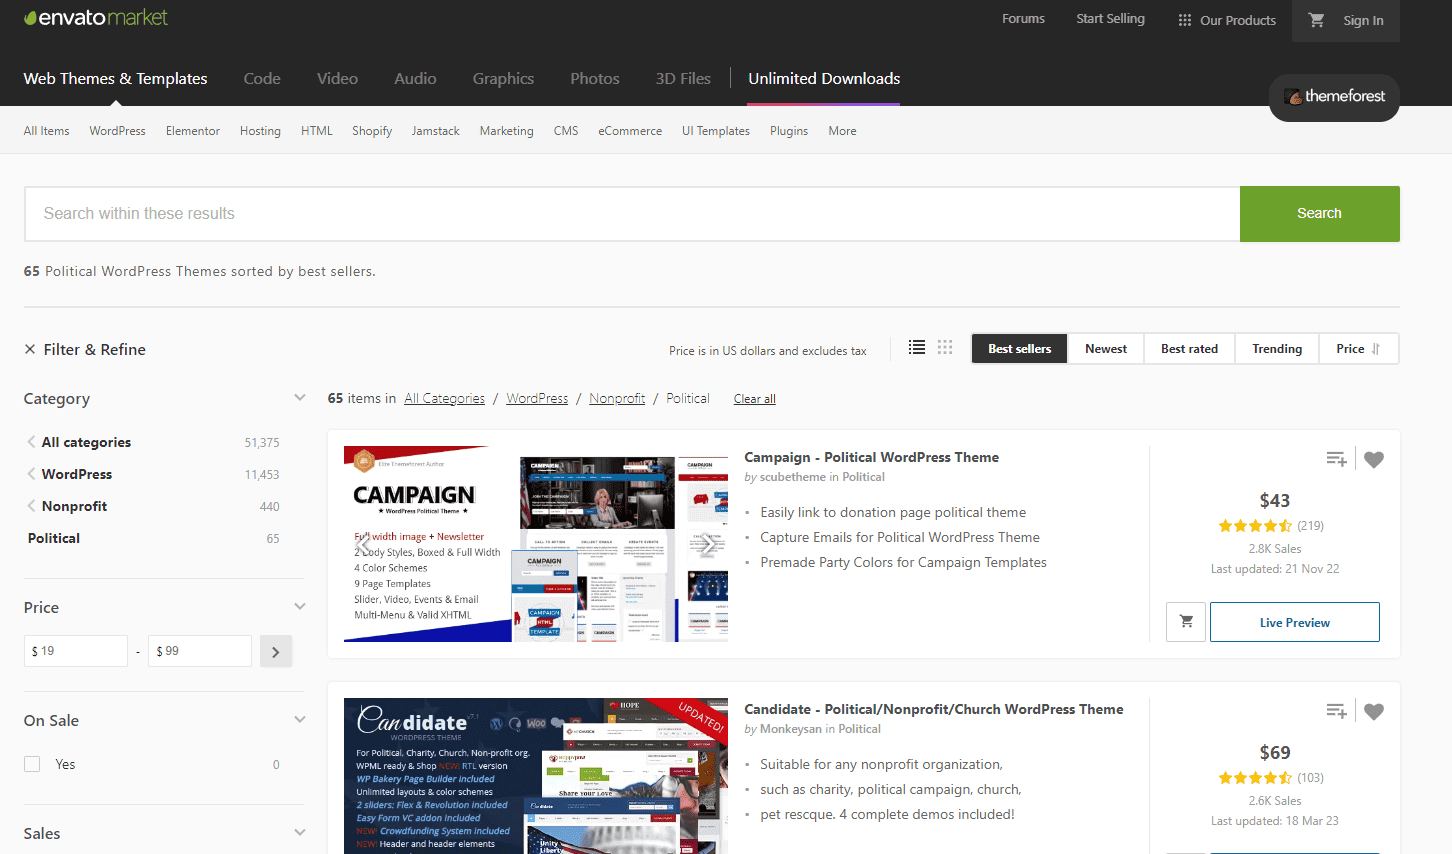Open Candidate theme title link
Image resolution: width=1452 pixels, height=854 pixels.
click(x=934, y=709)
